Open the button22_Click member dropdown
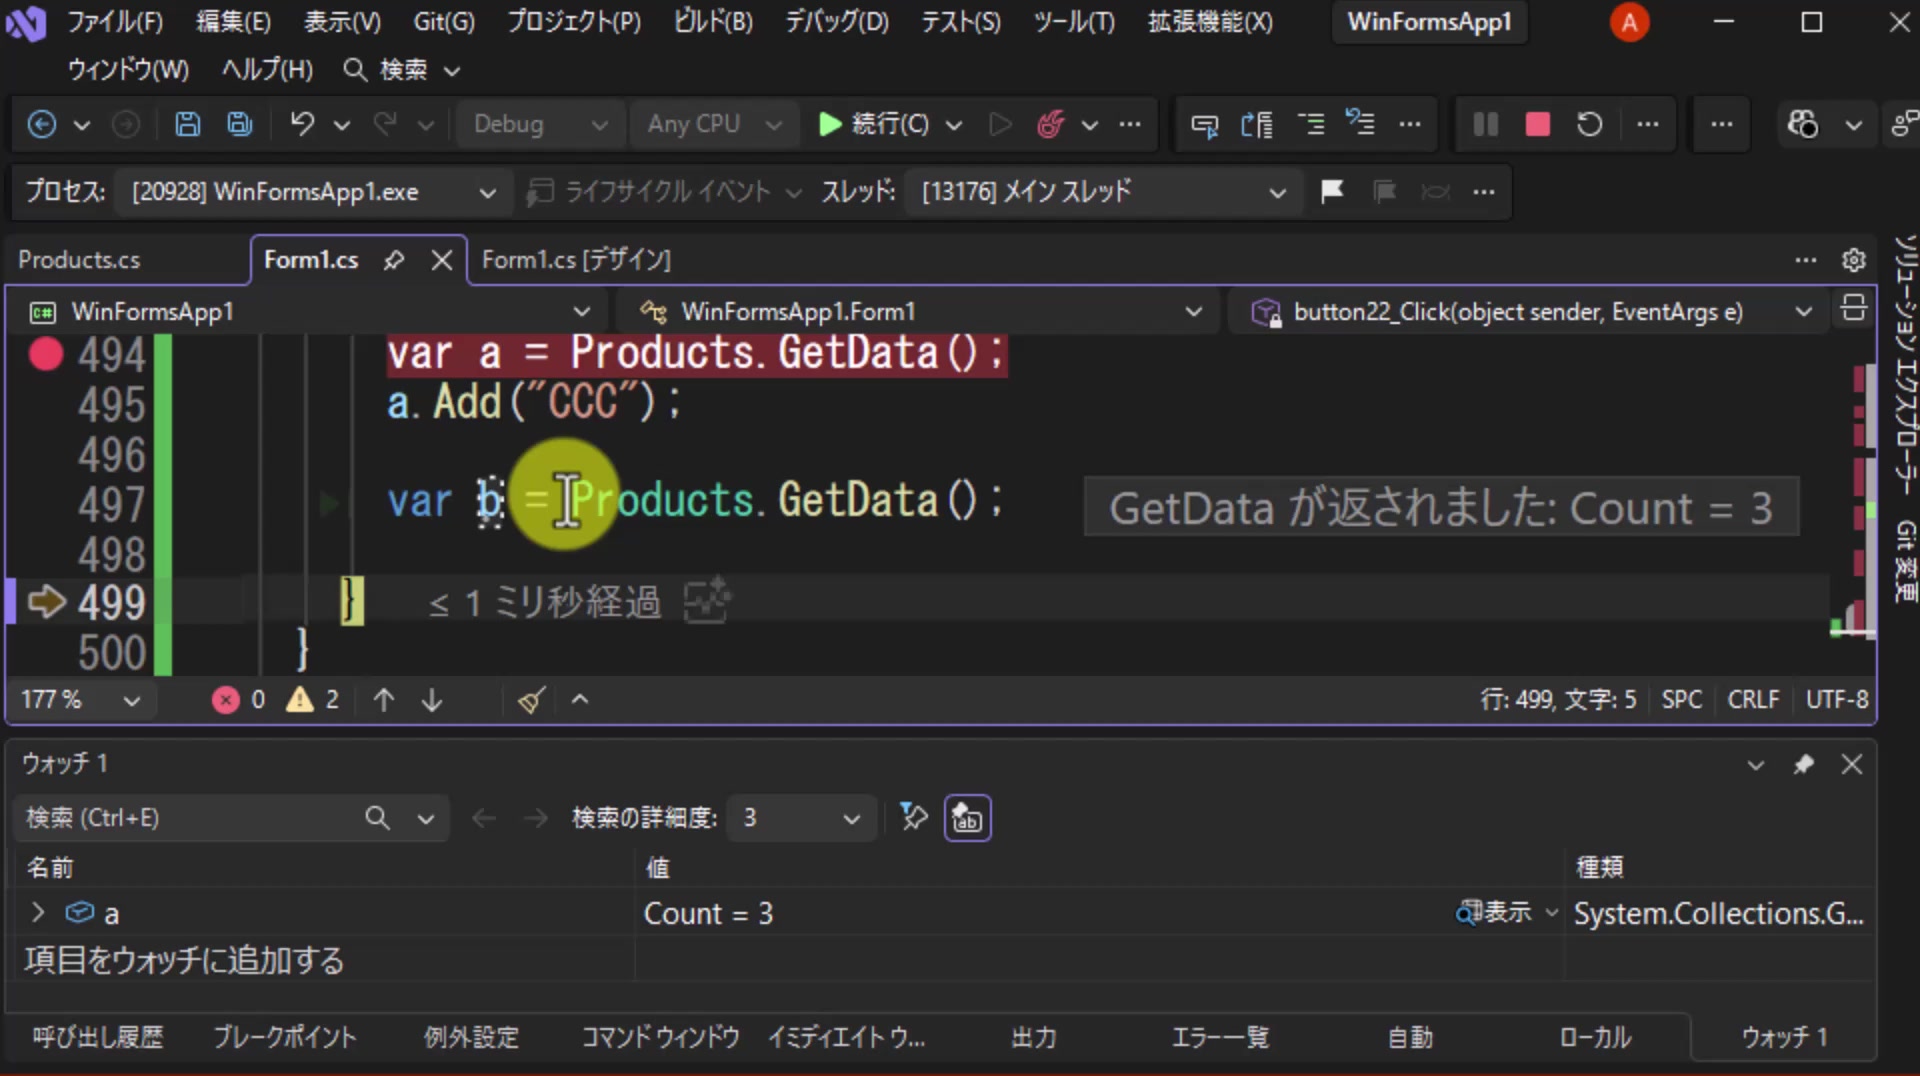1920x1076 pixels. 1531,311
